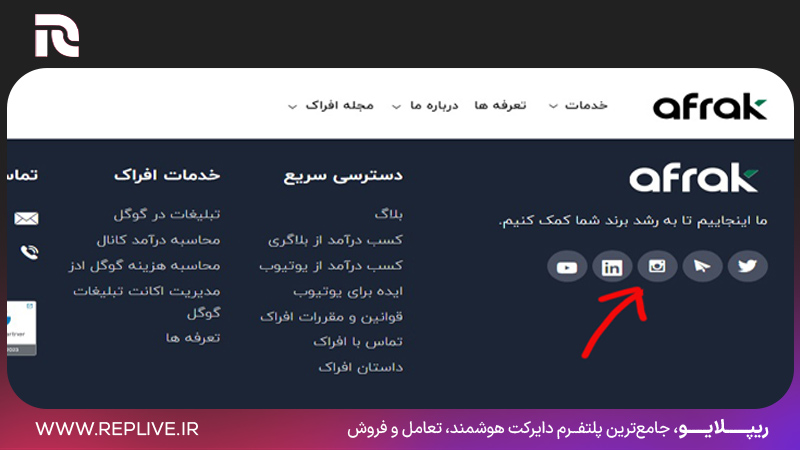Viewport: 800px width, 450px height.
Task: Click the brand tagline under the footer logo
Action: point(633,221)
